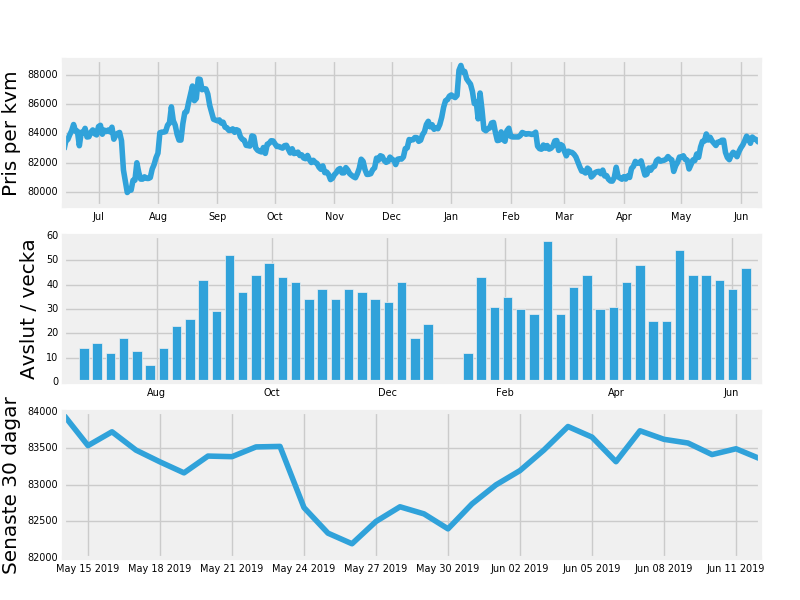This screenshot has width=800, height=600.
Task: Click Aug under the Avslut / vecka chart
Action: (x=156, y=392)
